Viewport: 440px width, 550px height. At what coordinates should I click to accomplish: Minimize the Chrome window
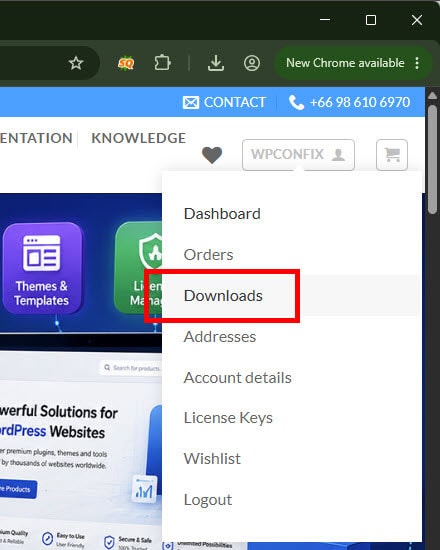[x=325, y=20]
